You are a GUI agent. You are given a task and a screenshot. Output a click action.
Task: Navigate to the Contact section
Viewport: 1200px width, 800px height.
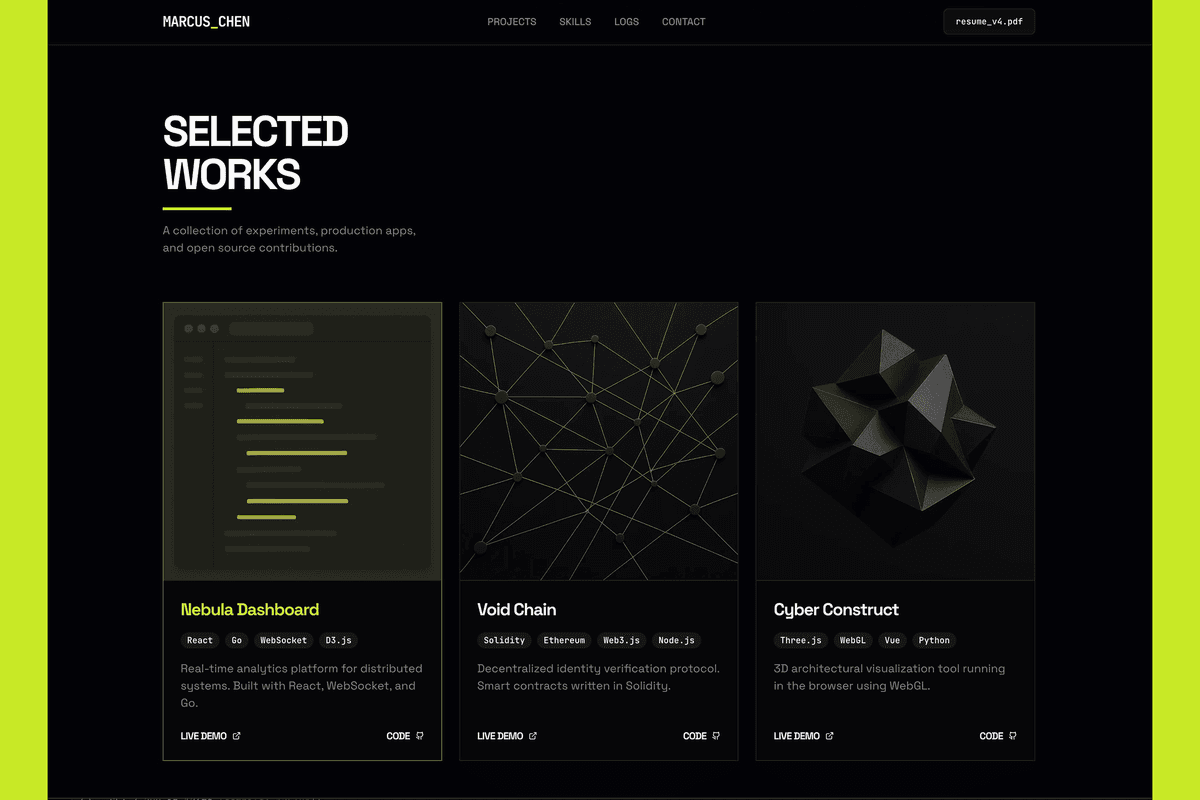(683, 22)
